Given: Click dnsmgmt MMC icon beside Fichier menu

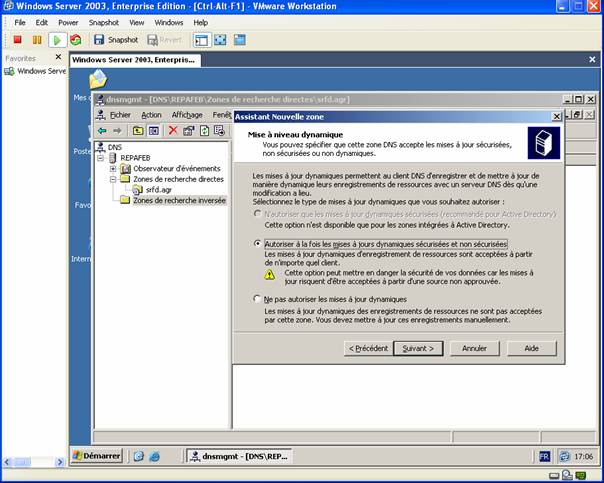Looking at the screenshot, I should (101, 115).
